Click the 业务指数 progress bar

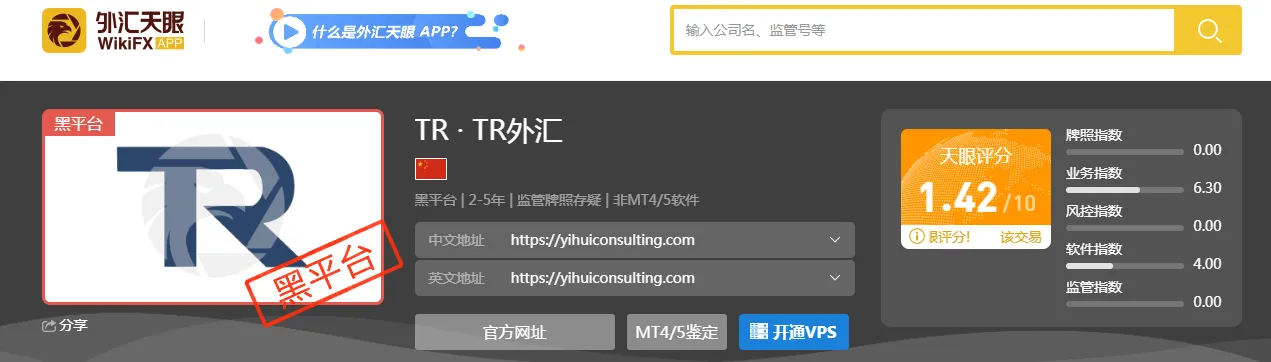(x=1125, y=189)
